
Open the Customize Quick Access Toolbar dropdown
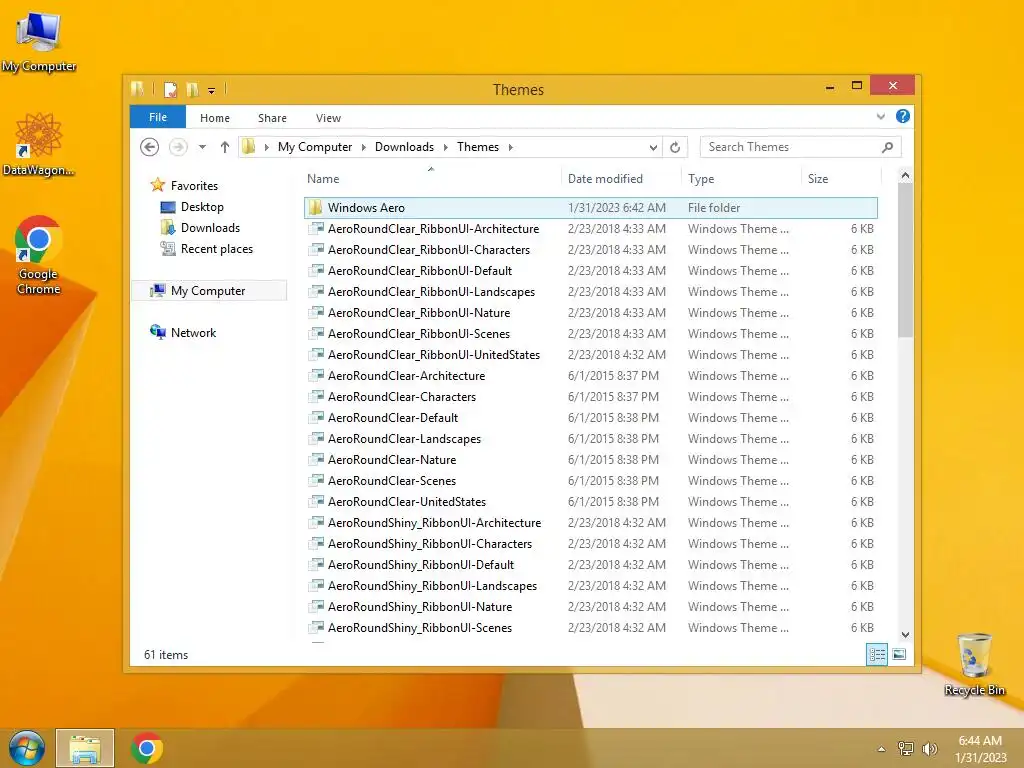pyautogui.click(x=212, y=90)
